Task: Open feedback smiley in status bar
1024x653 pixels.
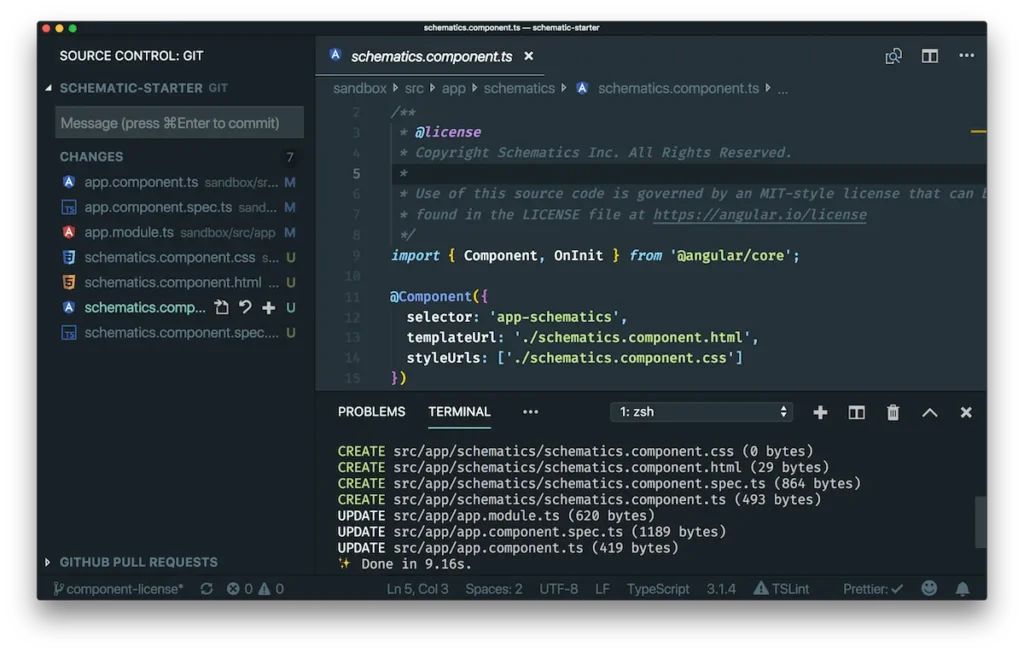Action: point(929,588)
